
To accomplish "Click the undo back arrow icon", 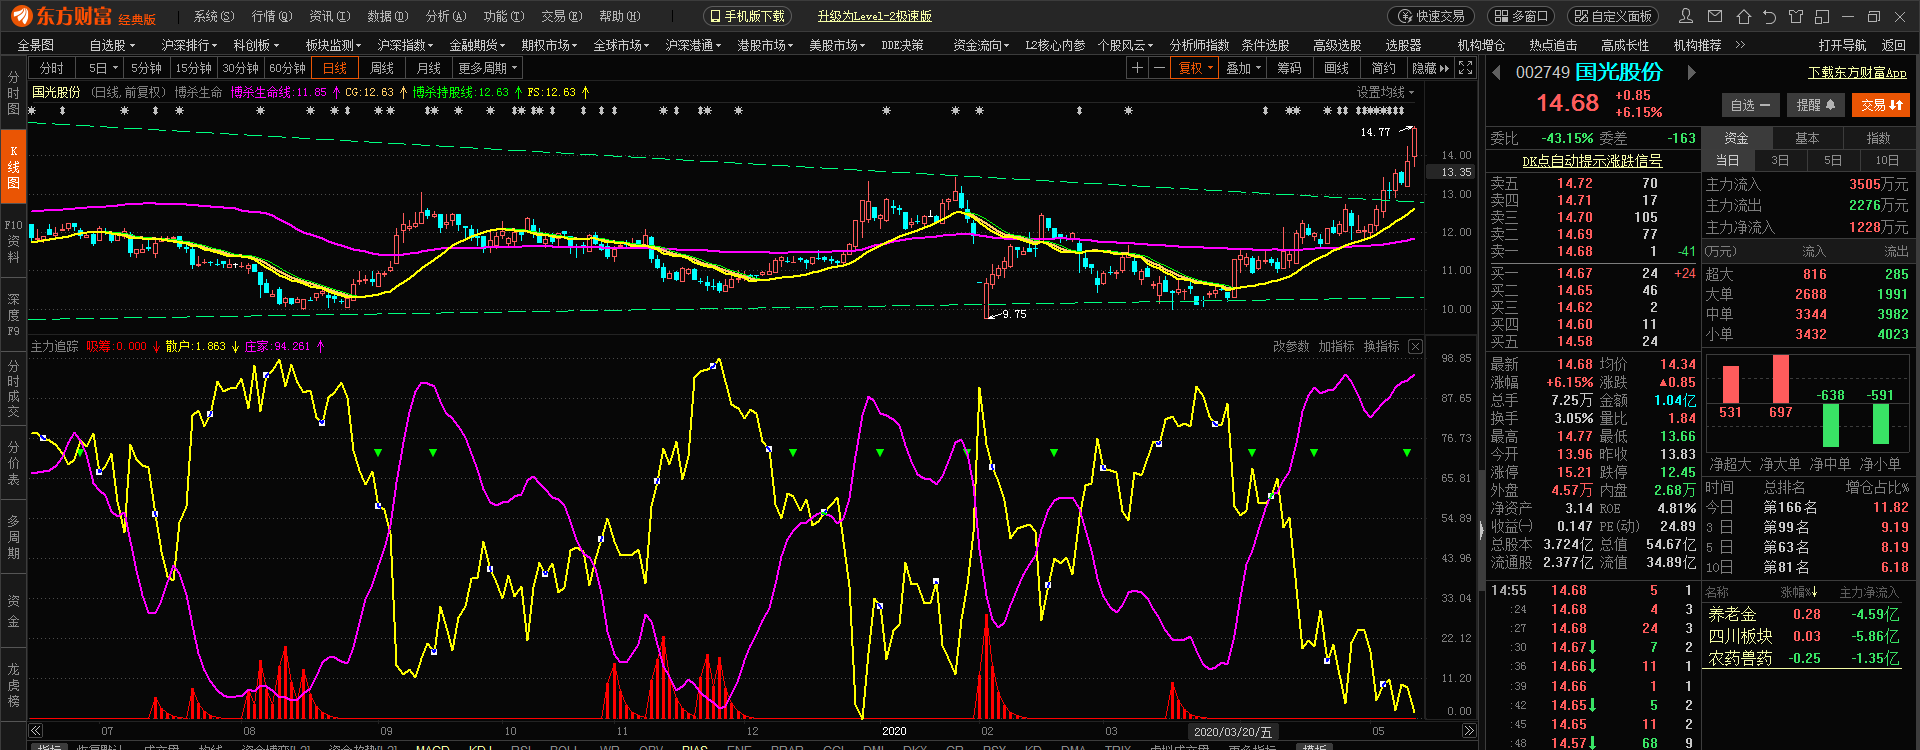I will point(1769,16).
